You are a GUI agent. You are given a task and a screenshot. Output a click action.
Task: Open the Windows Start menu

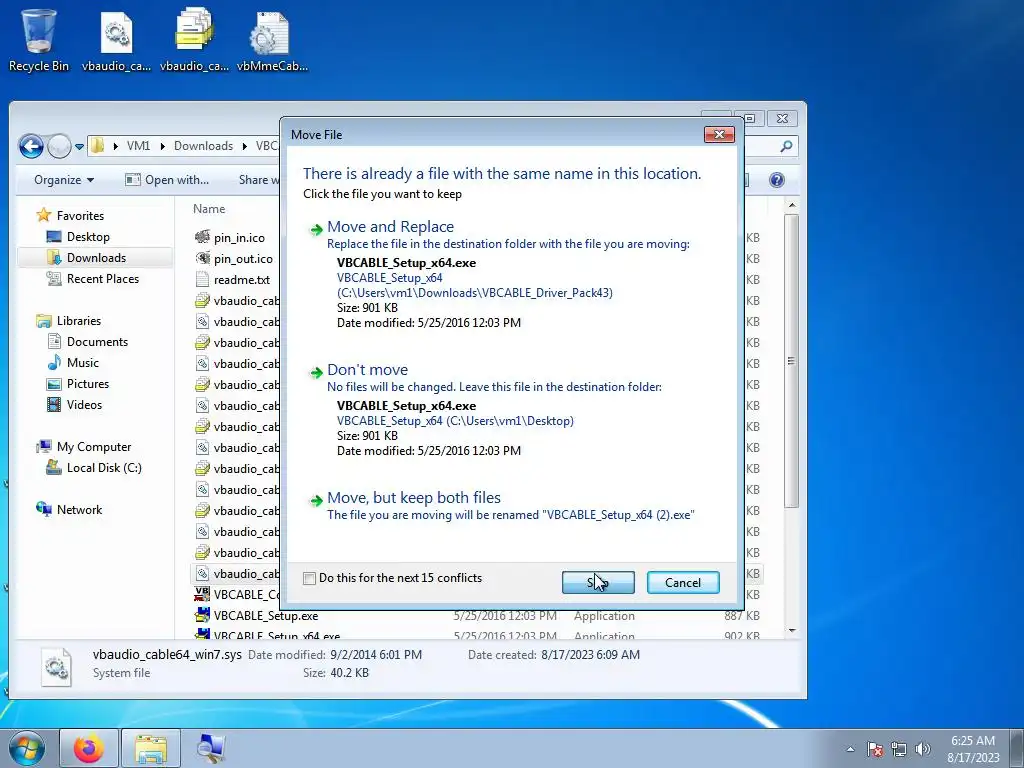click(x=26, y=748)
